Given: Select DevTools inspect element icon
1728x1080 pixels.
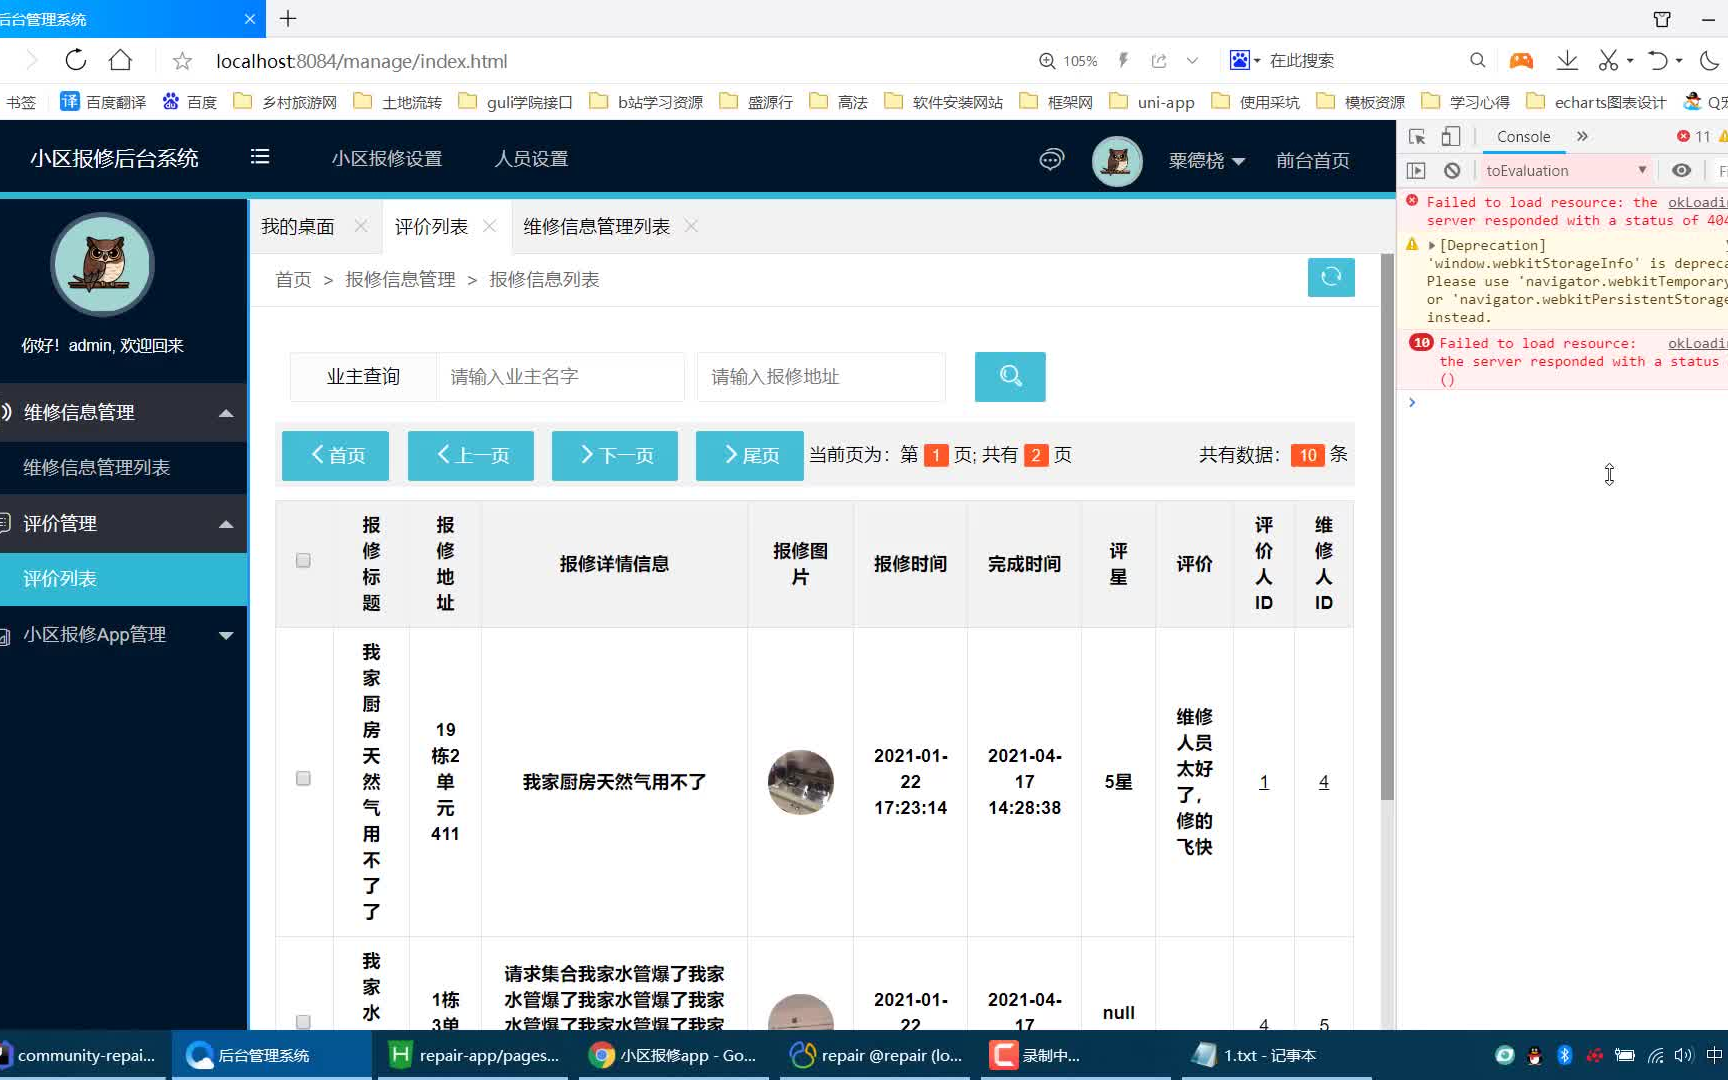Looking at the screenshot, I should pyautogui.click(x=1417, y=137).
